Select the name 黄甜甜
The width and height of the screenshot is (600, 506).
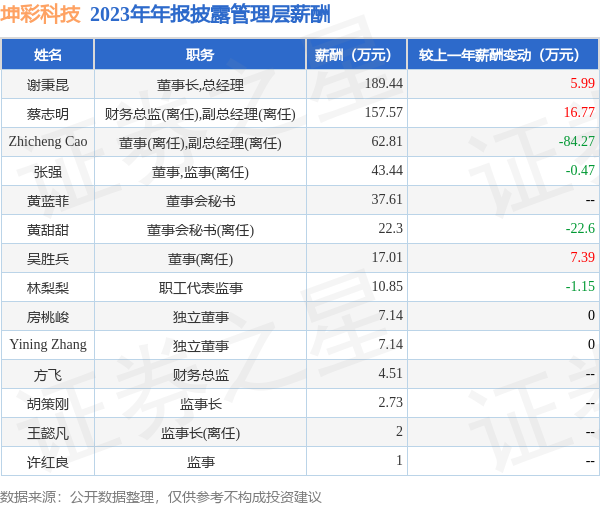pos(48,230)
